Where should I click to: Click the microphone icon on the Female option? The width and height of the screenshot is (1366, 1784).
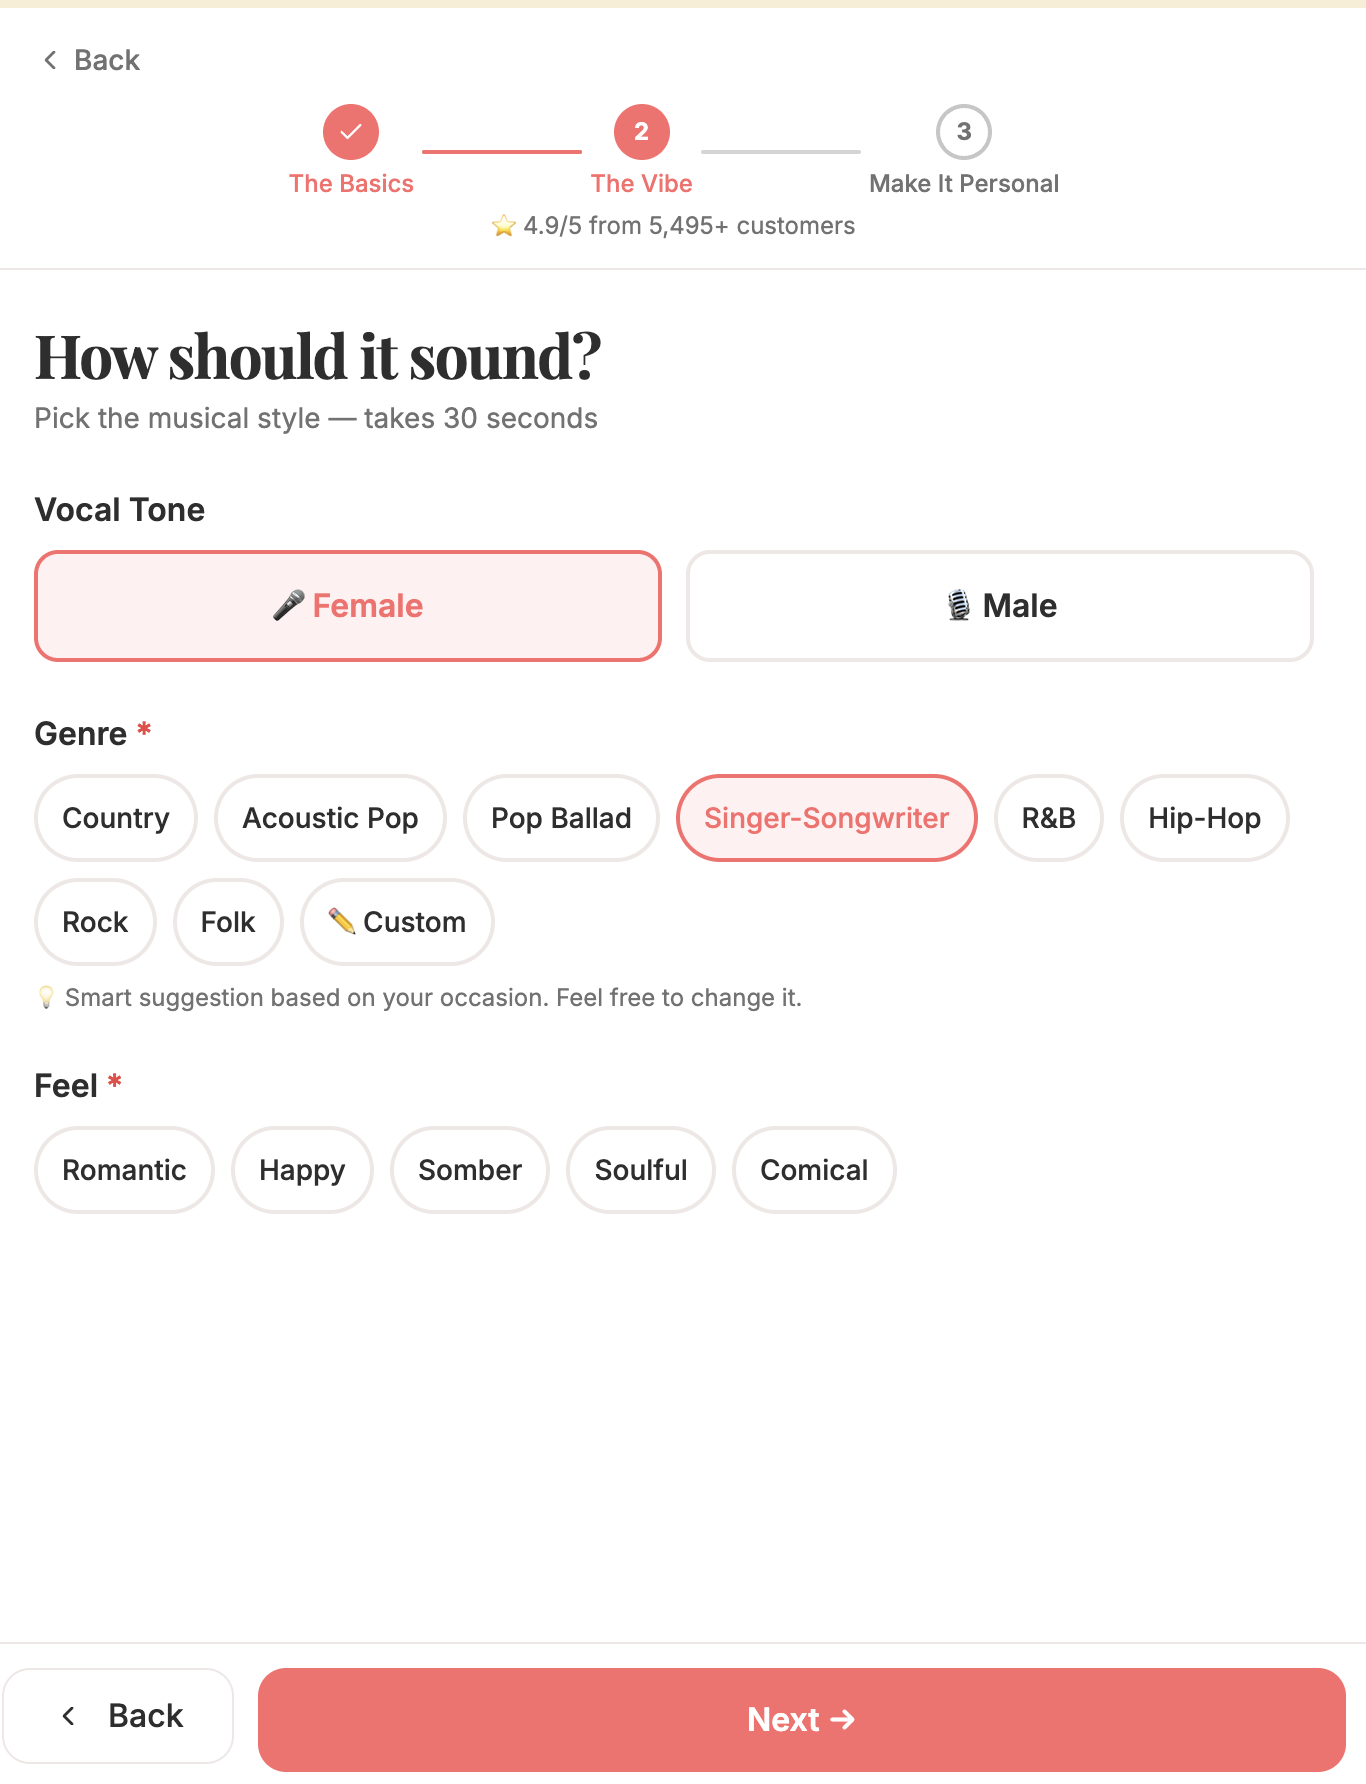pyautogui.click(x=288, y=604)
